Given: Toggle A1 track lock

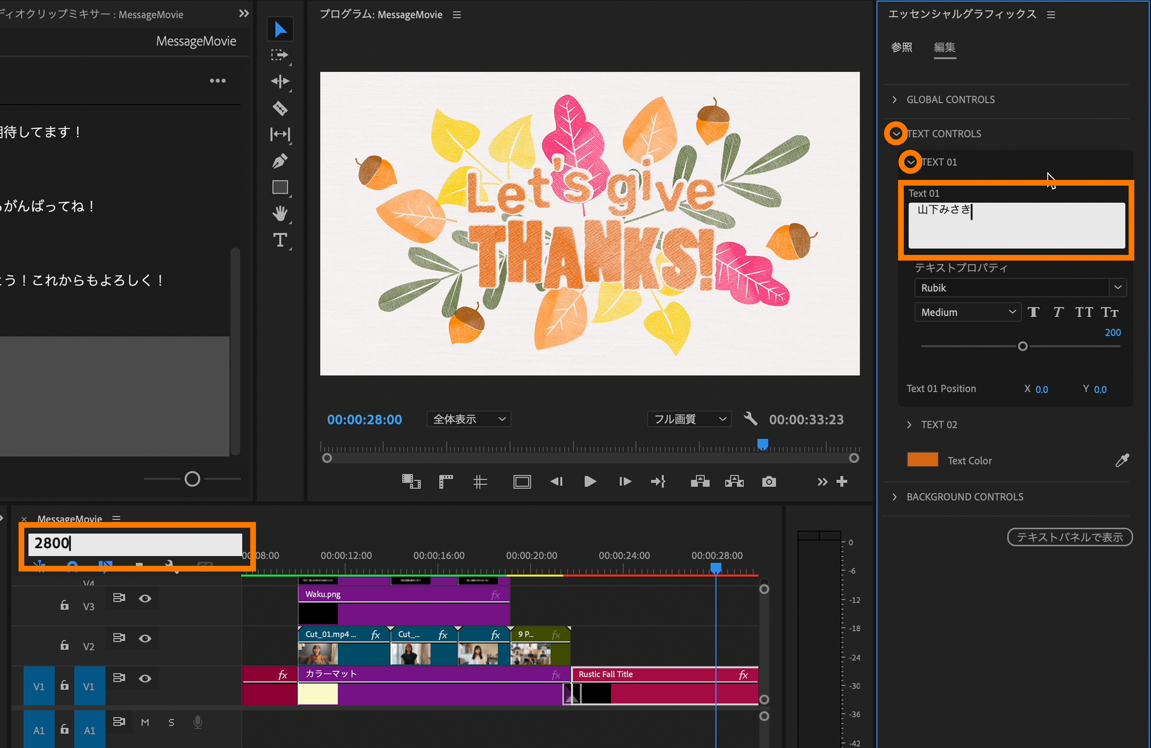Looking at the screenshot, I should coord(65,730).
